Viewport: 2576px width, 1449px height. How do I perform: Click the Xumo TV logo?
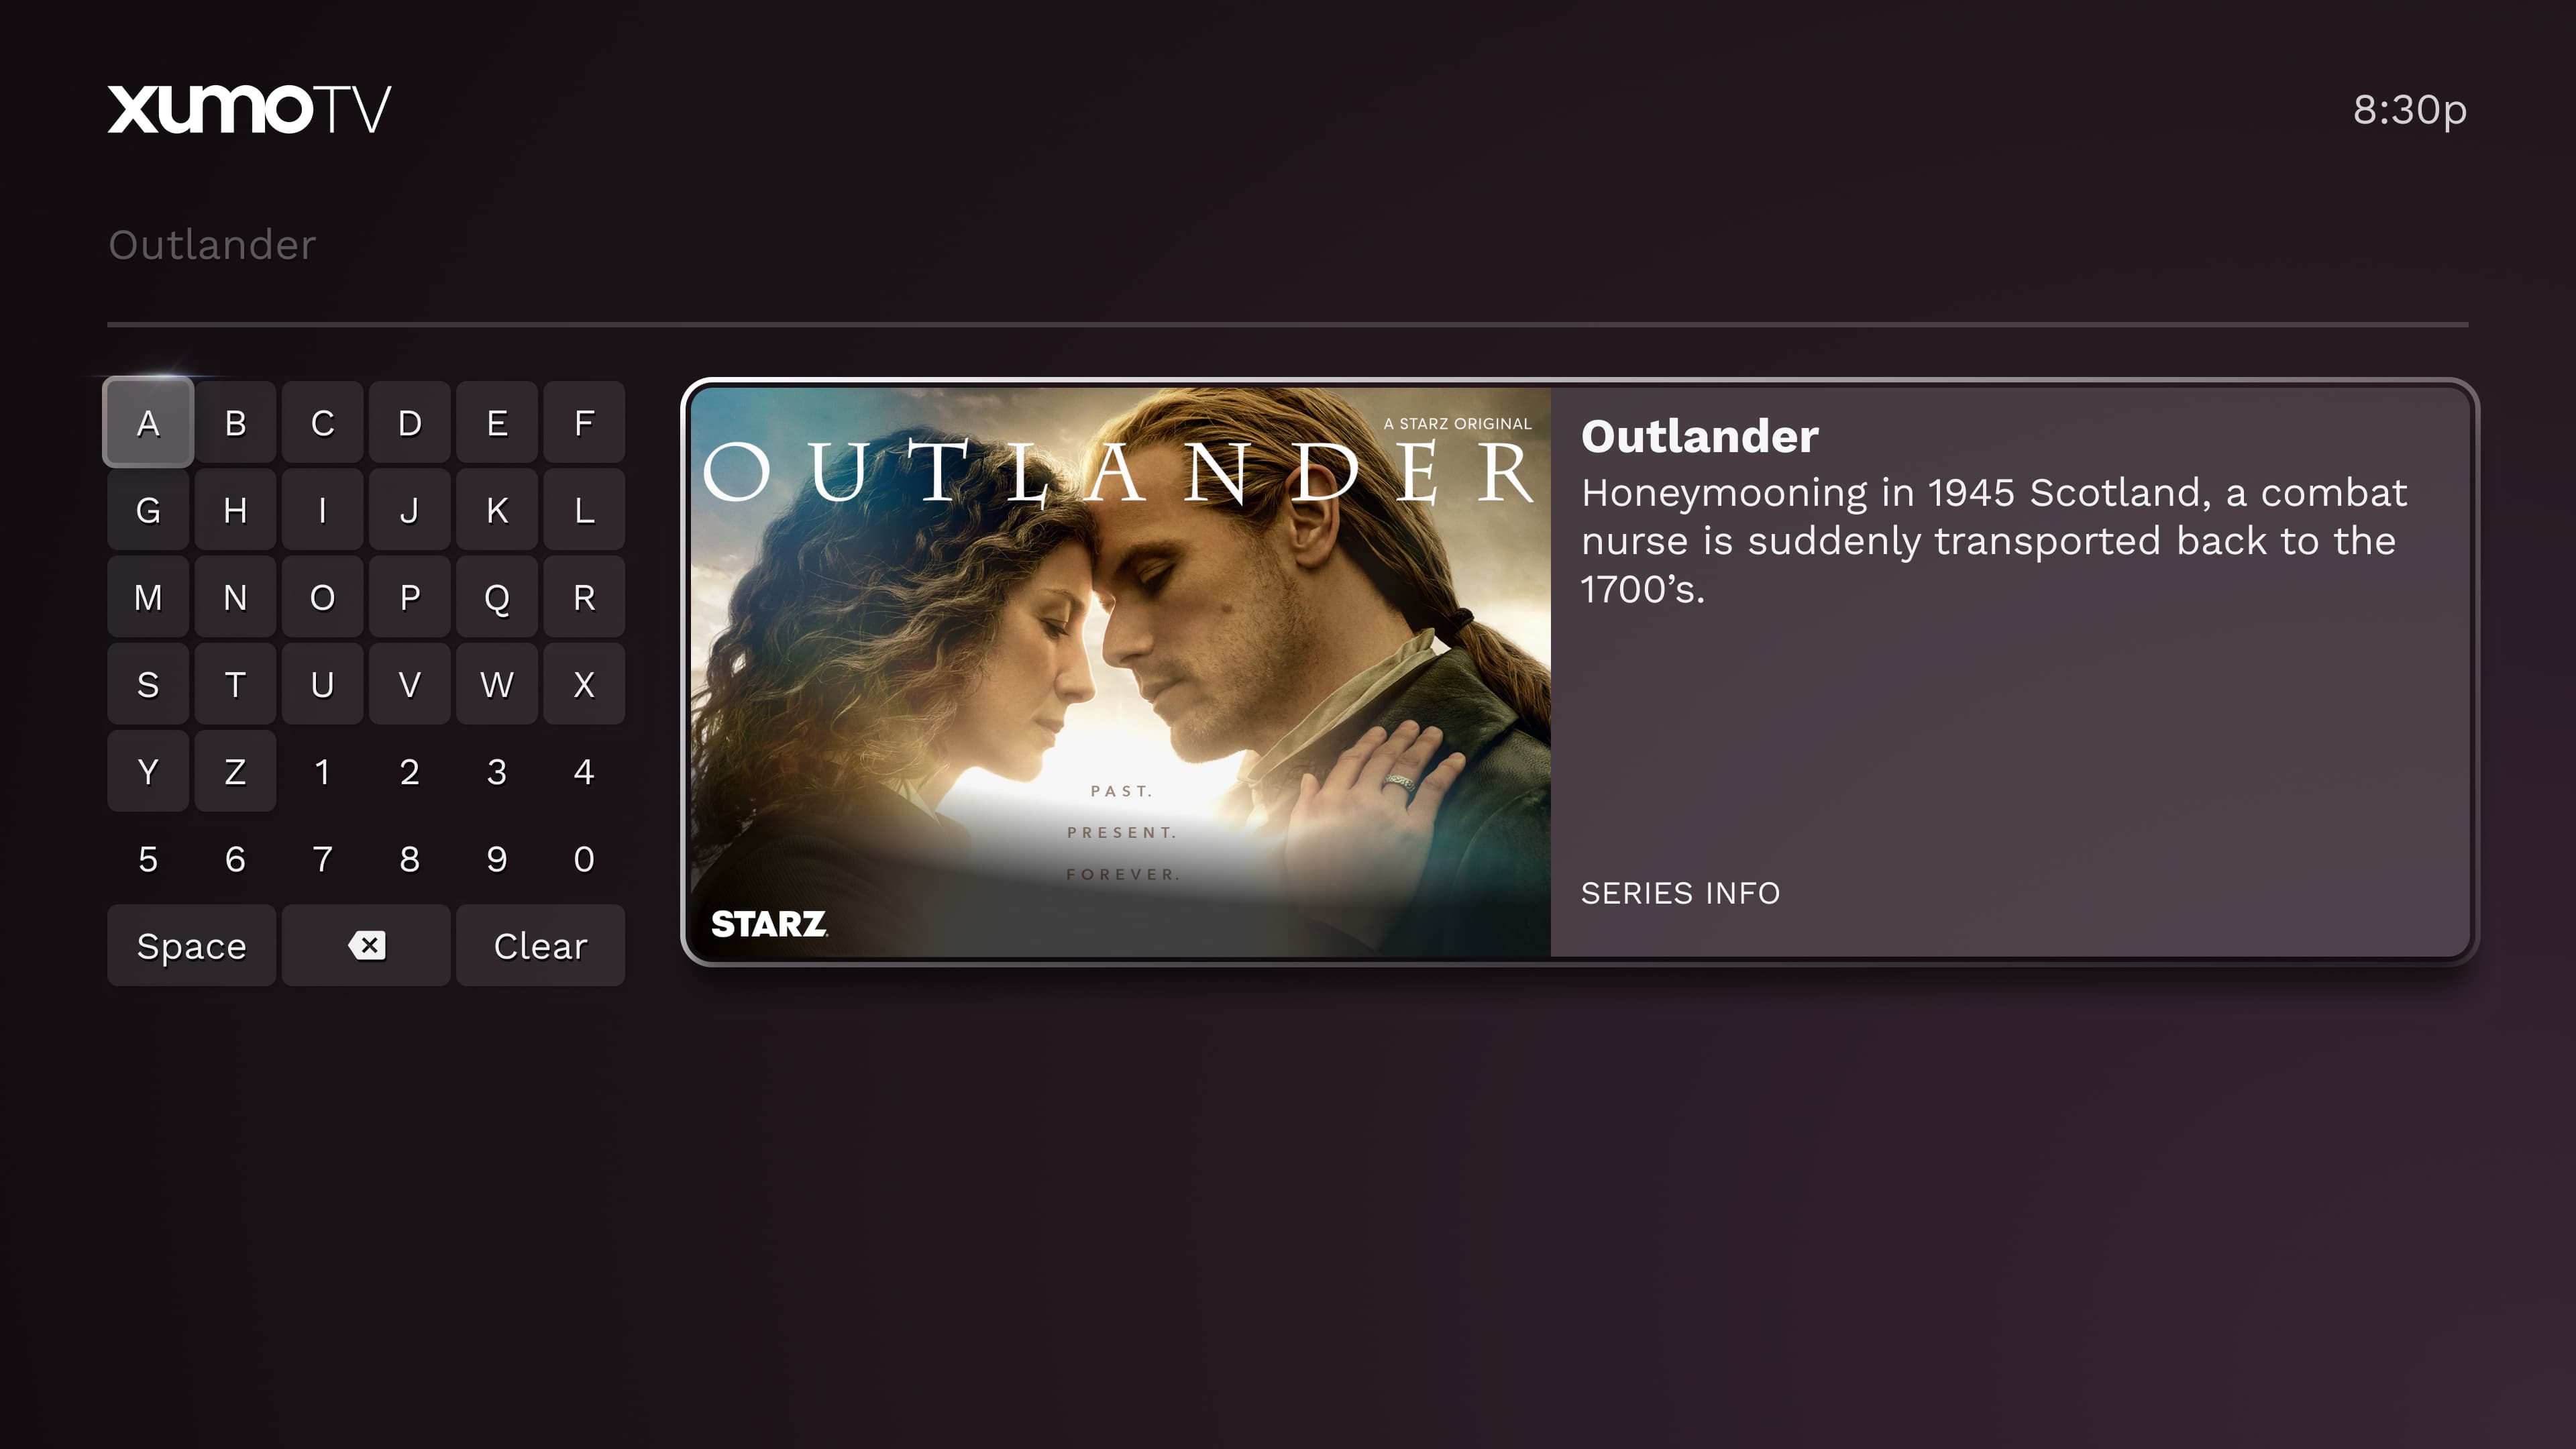[249, 109]
